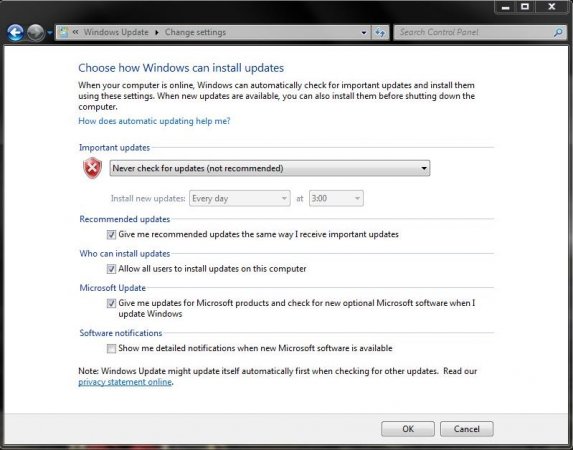Open the privacy statement online link

point(125,382)
